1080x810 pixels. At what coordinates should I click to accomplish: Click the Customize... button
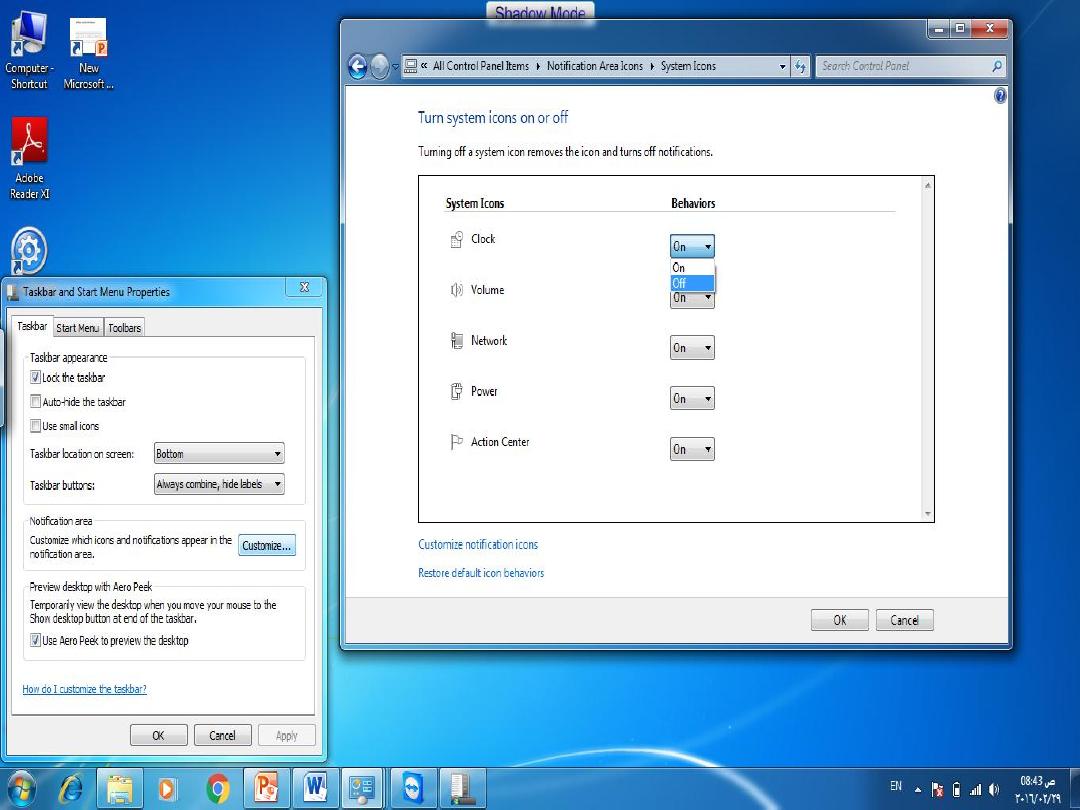coord(267,546)
